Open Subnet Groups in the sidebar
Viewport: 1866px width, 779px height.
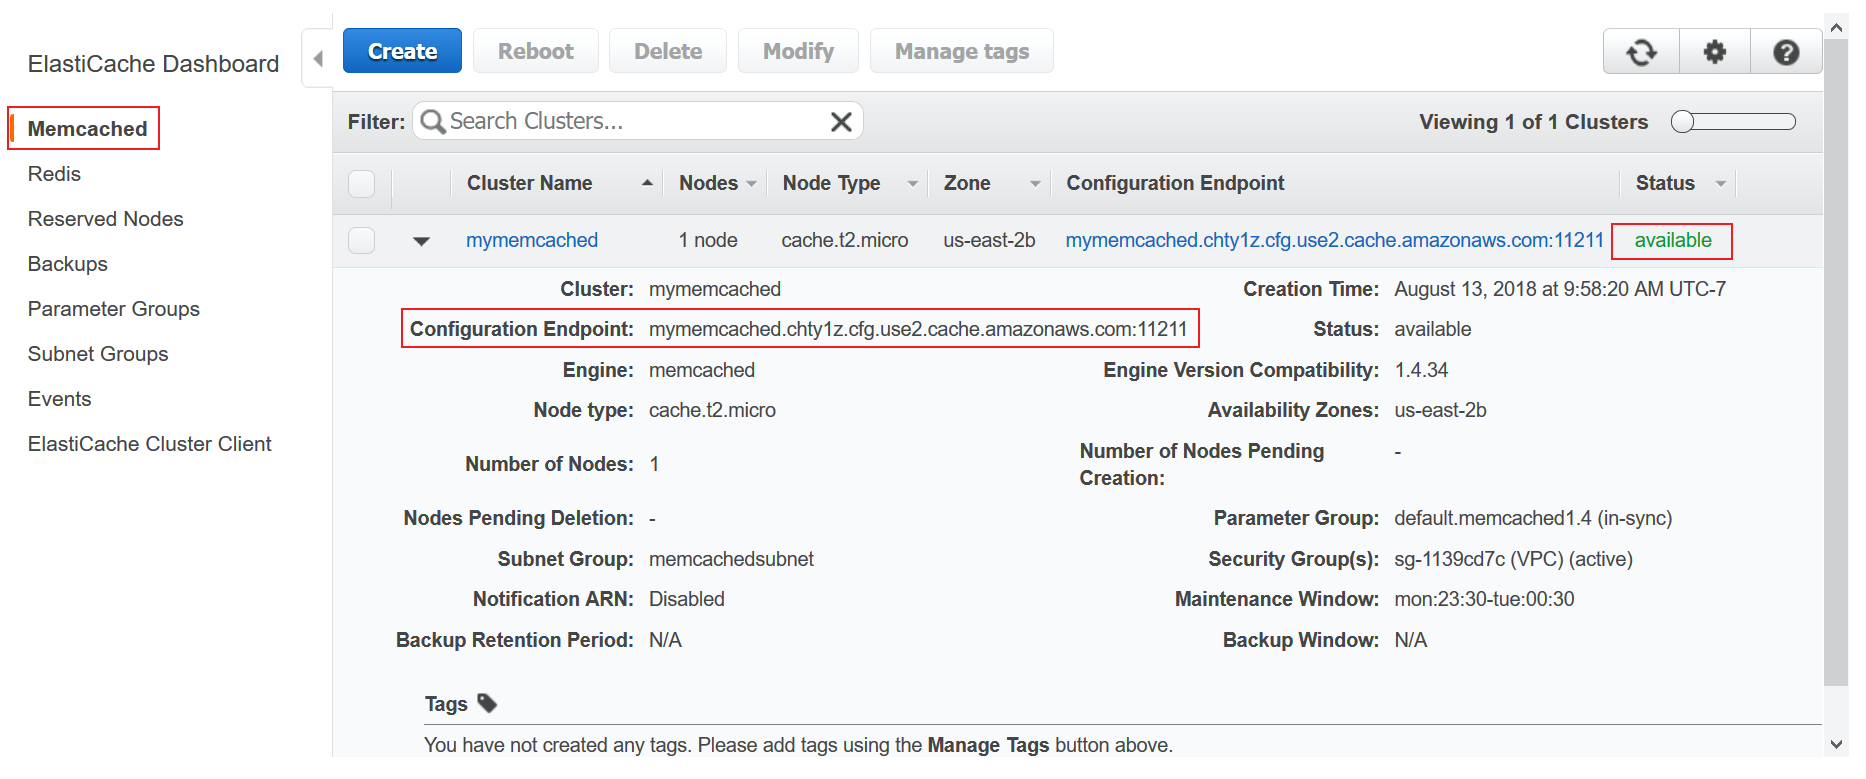[x=97, y=354]
